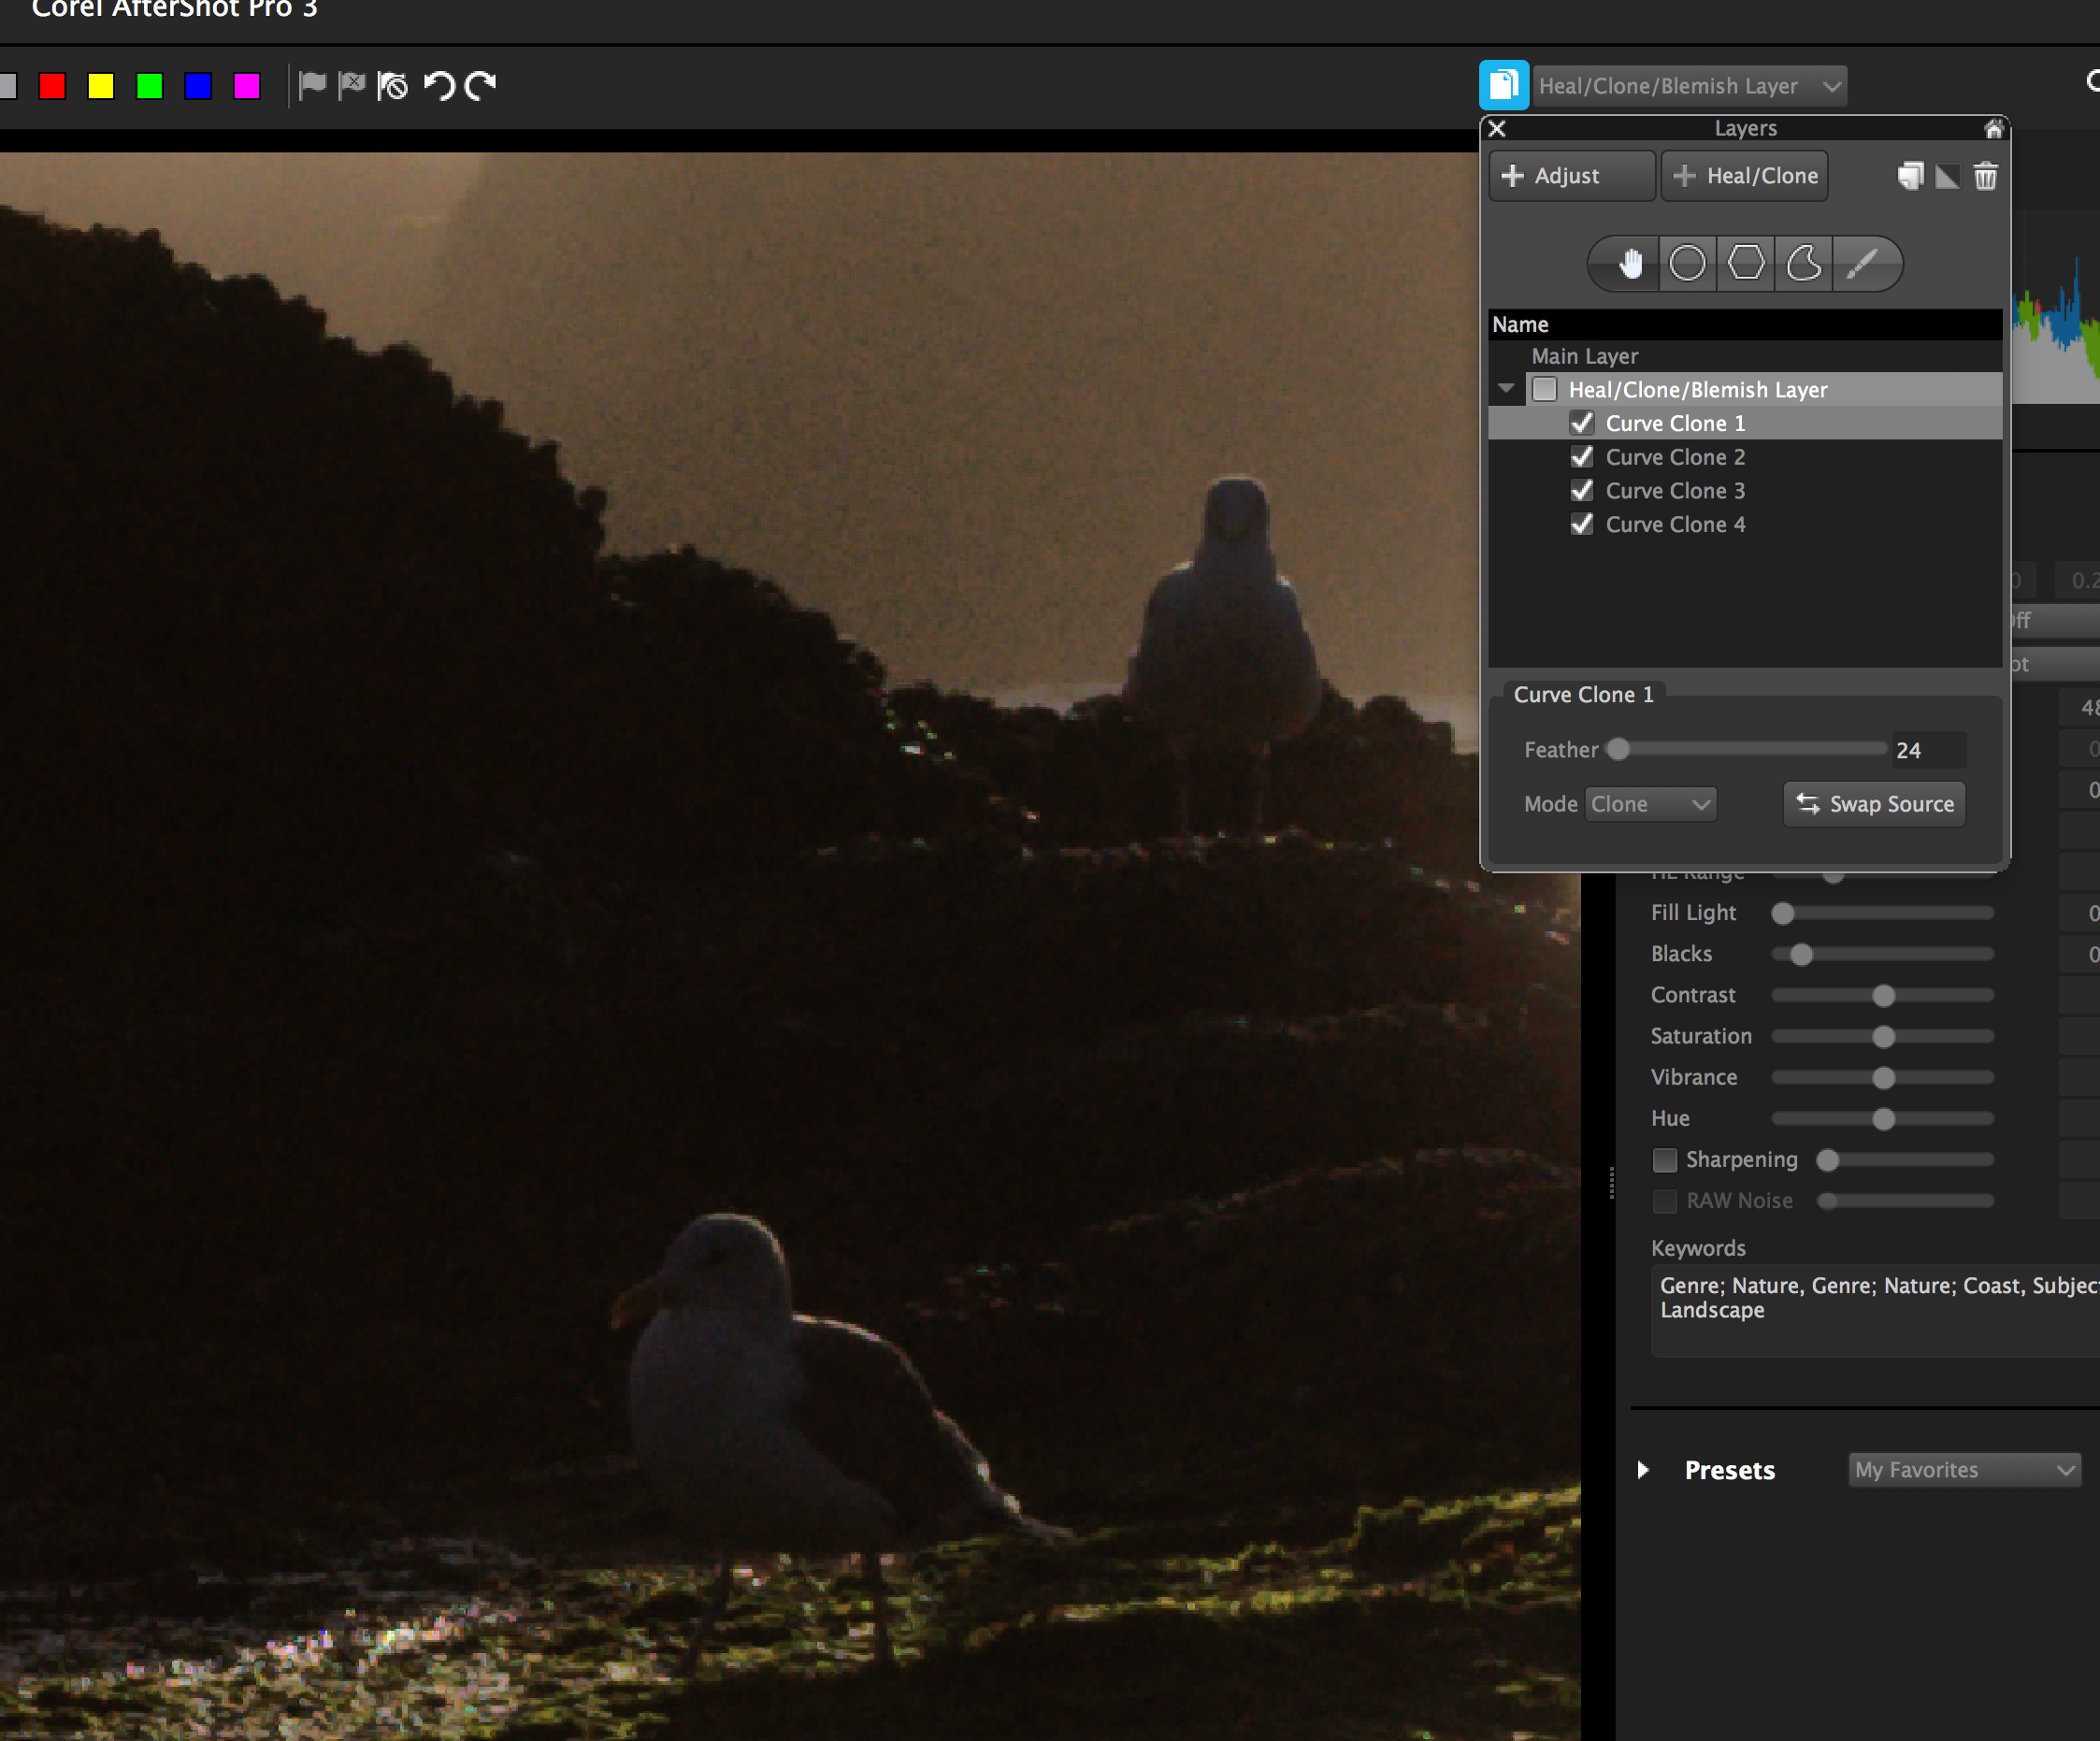Click the Swap Source button

coord(1874,804)
